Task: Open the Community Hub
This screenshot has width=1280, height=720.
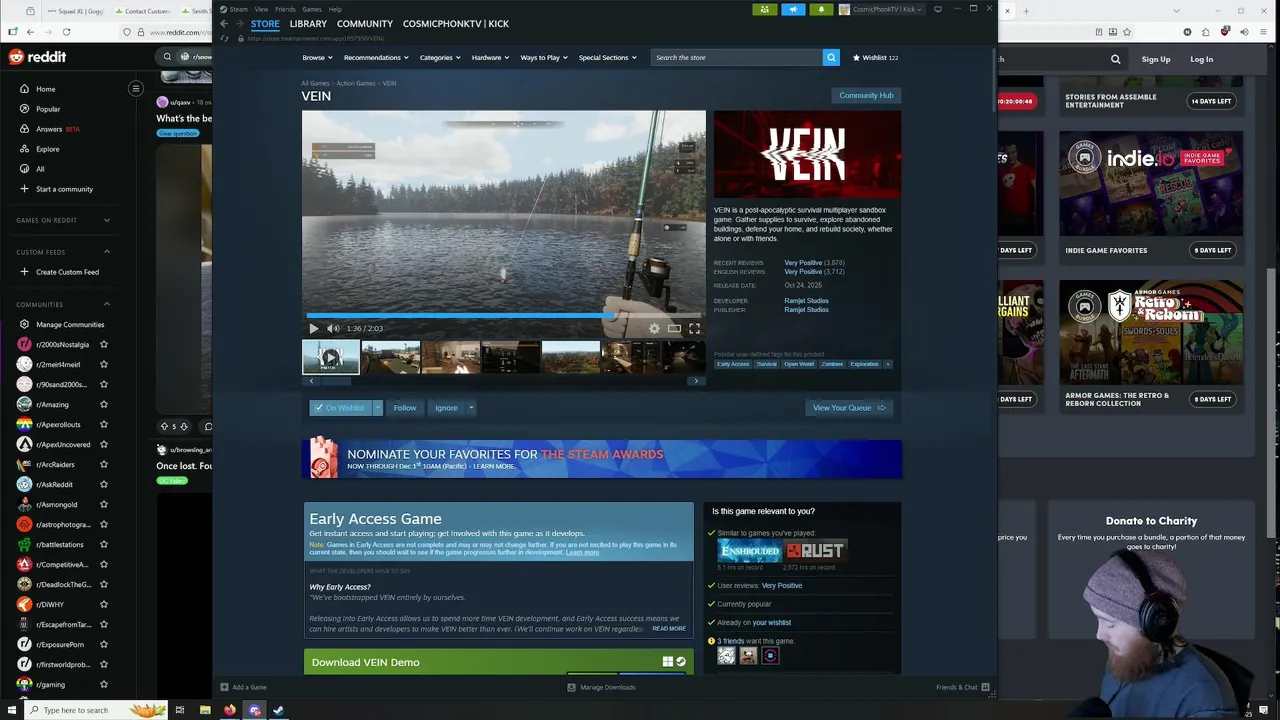Action: pos(866,95)
